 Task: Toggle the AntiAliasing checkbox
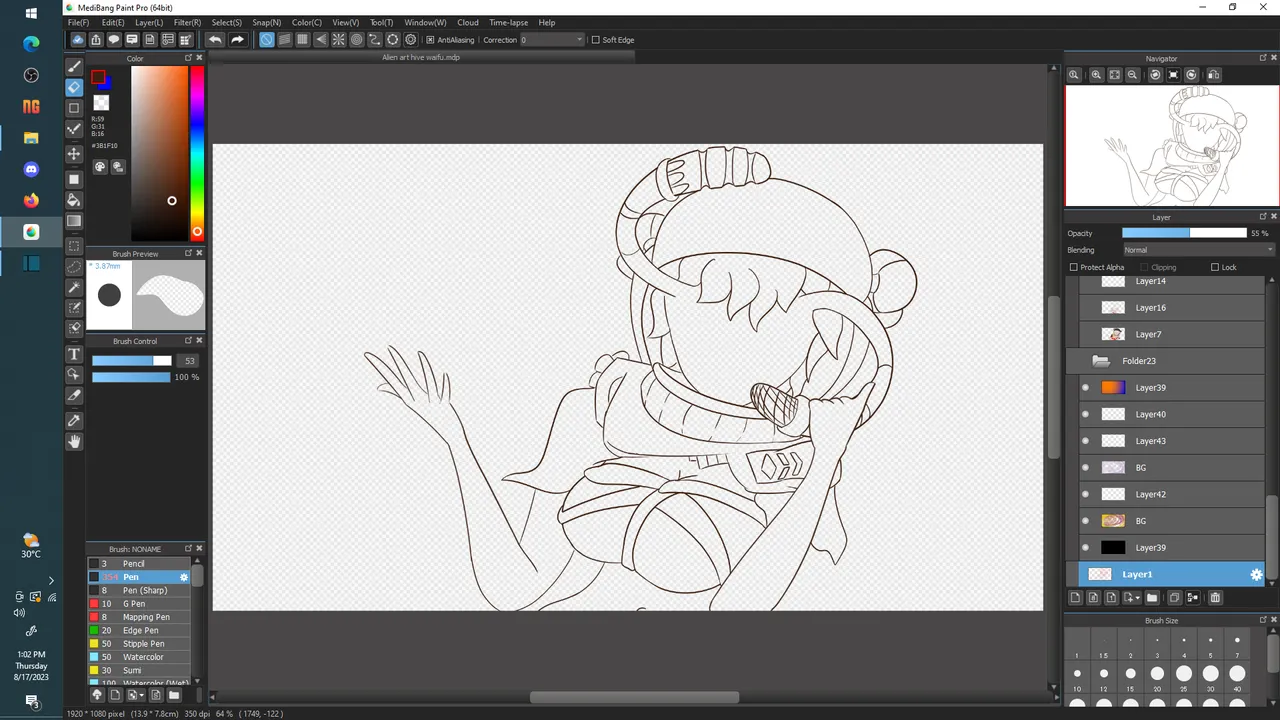(x=430, y=40)
